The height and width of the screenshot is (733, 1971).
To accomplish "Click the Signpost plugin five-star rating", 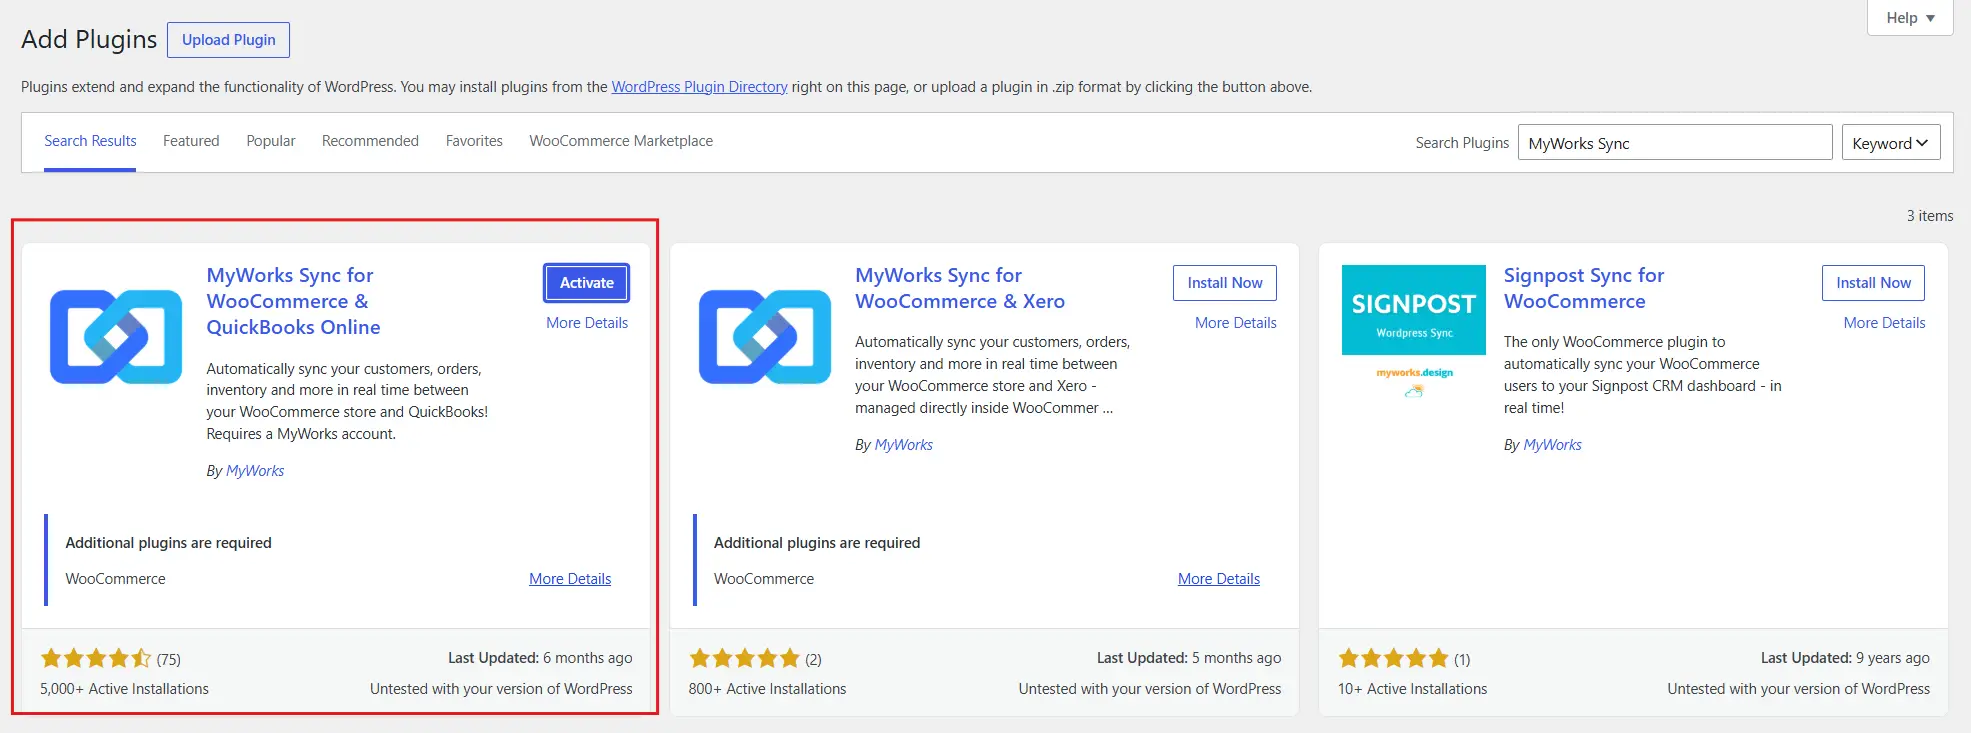I will [1394, 658].
